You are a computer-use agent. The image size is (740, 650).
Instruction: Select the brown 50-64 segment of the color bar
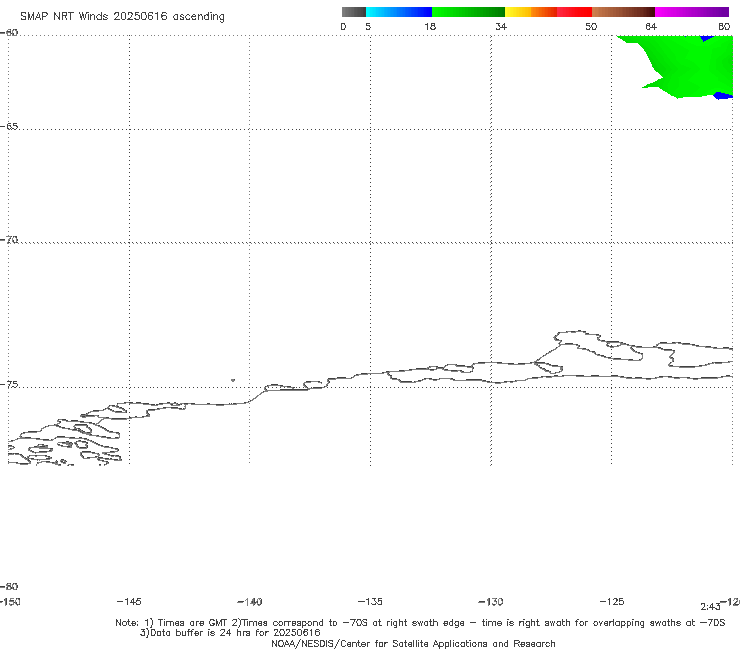[623, 12]
